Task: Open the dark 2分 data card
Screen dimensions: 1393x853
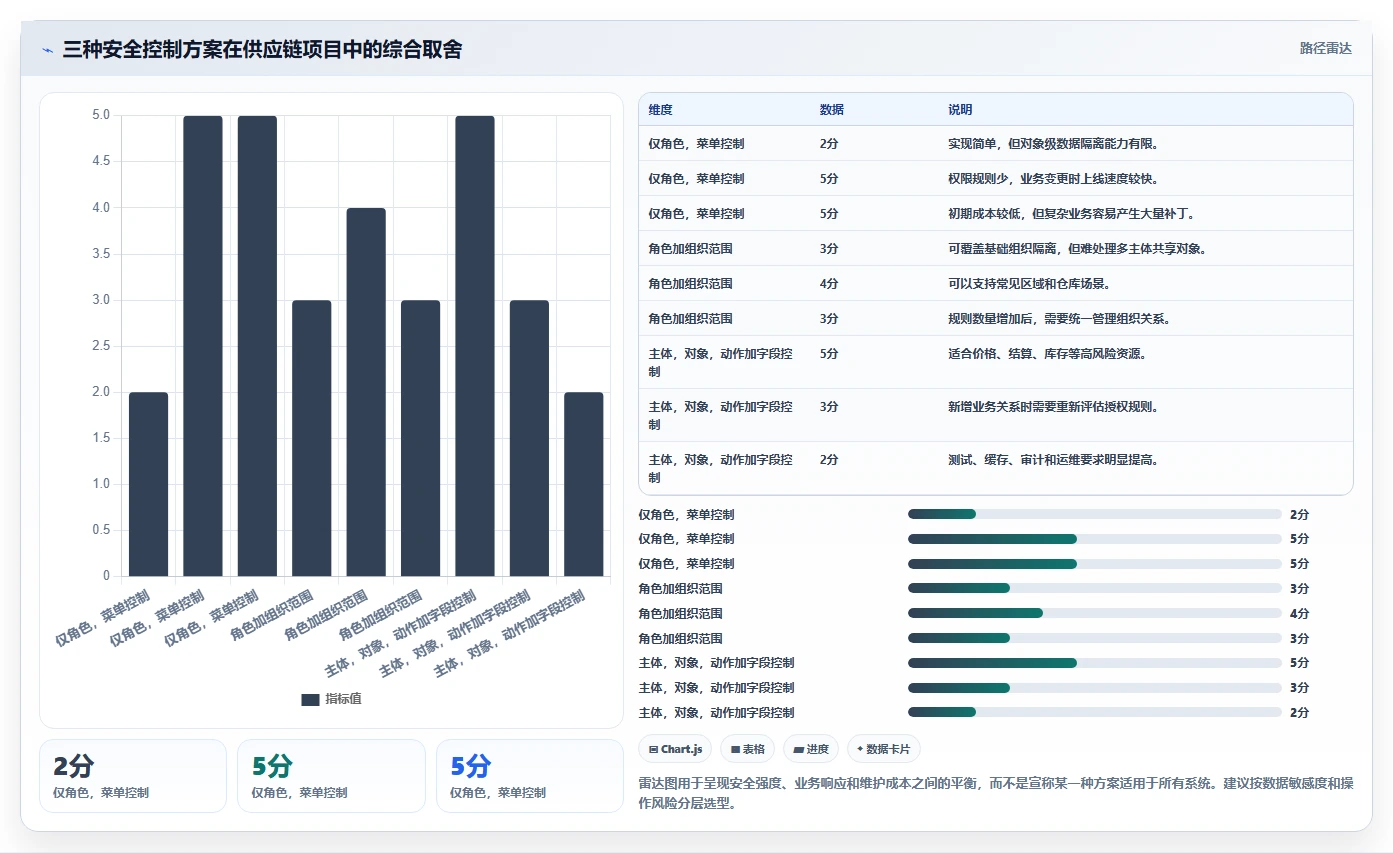Action: pyautogui.click(x=133, y=776)
